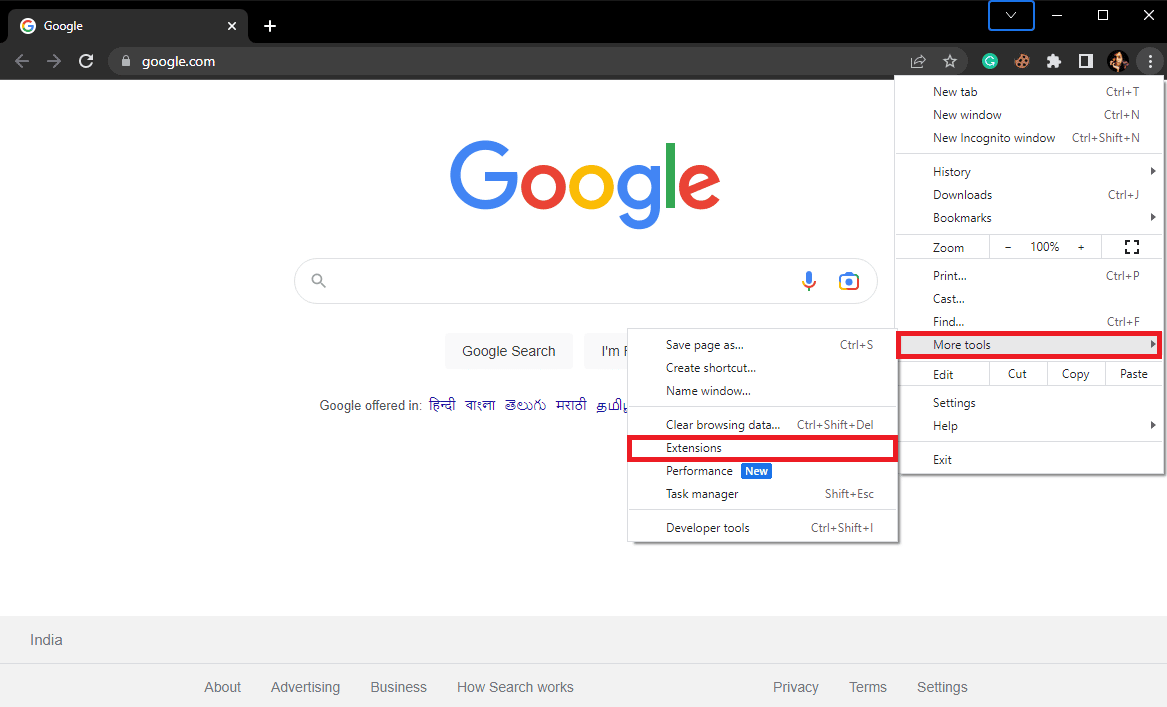This screenshot has height=707, width=1167.
Task: Select Save page as option
Action: point(763,345)
